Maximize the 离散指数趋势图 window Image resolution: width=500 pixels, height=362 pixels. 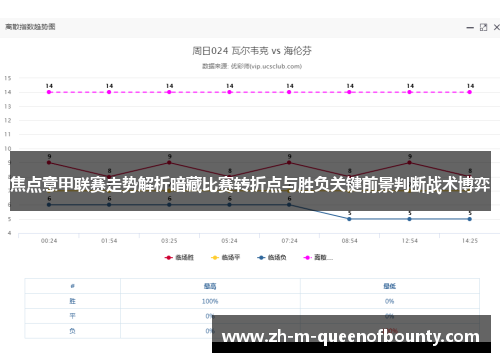pos(483,27)
